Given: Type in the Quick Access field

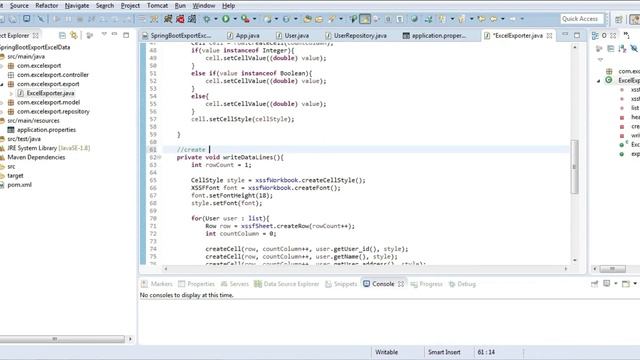Looking at the screenshot, I should (581, 19).
